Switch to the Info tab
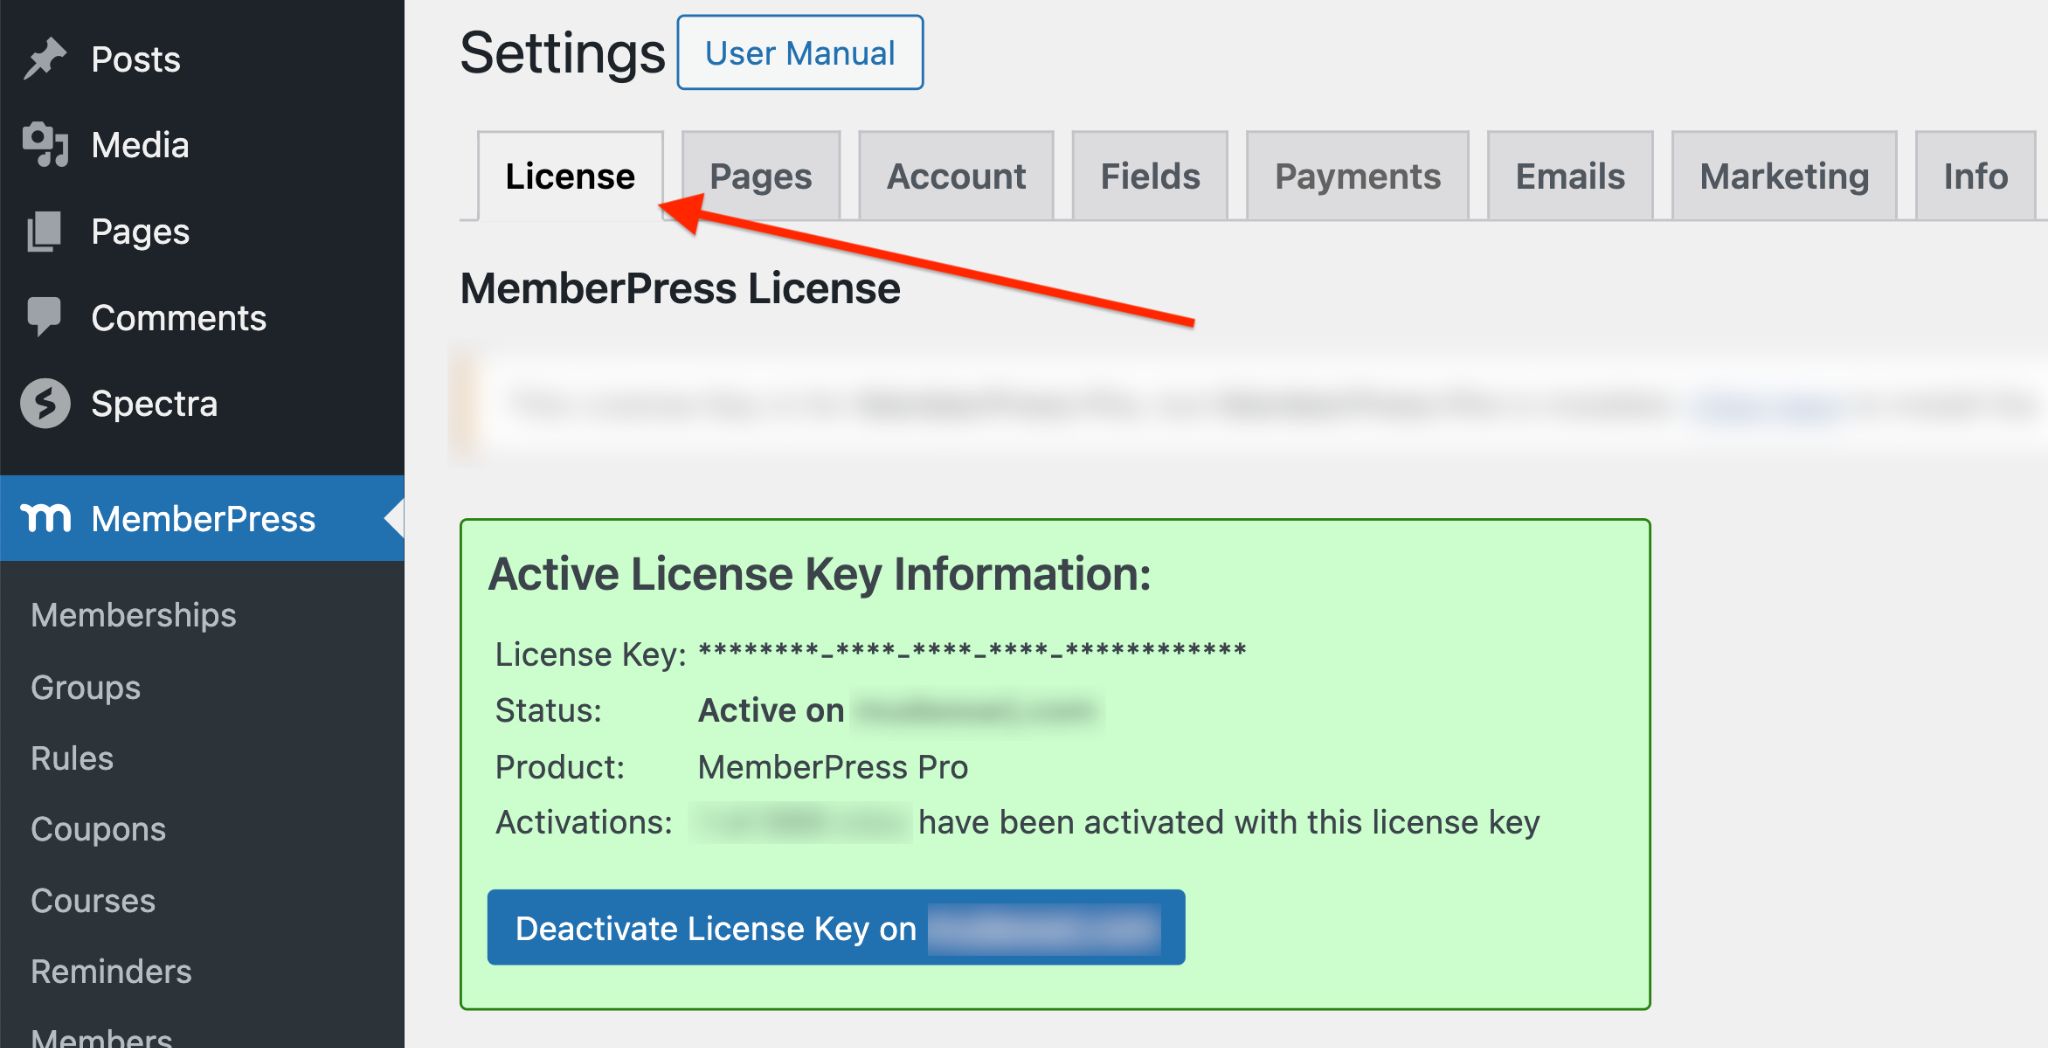 tap(1975, 176)
